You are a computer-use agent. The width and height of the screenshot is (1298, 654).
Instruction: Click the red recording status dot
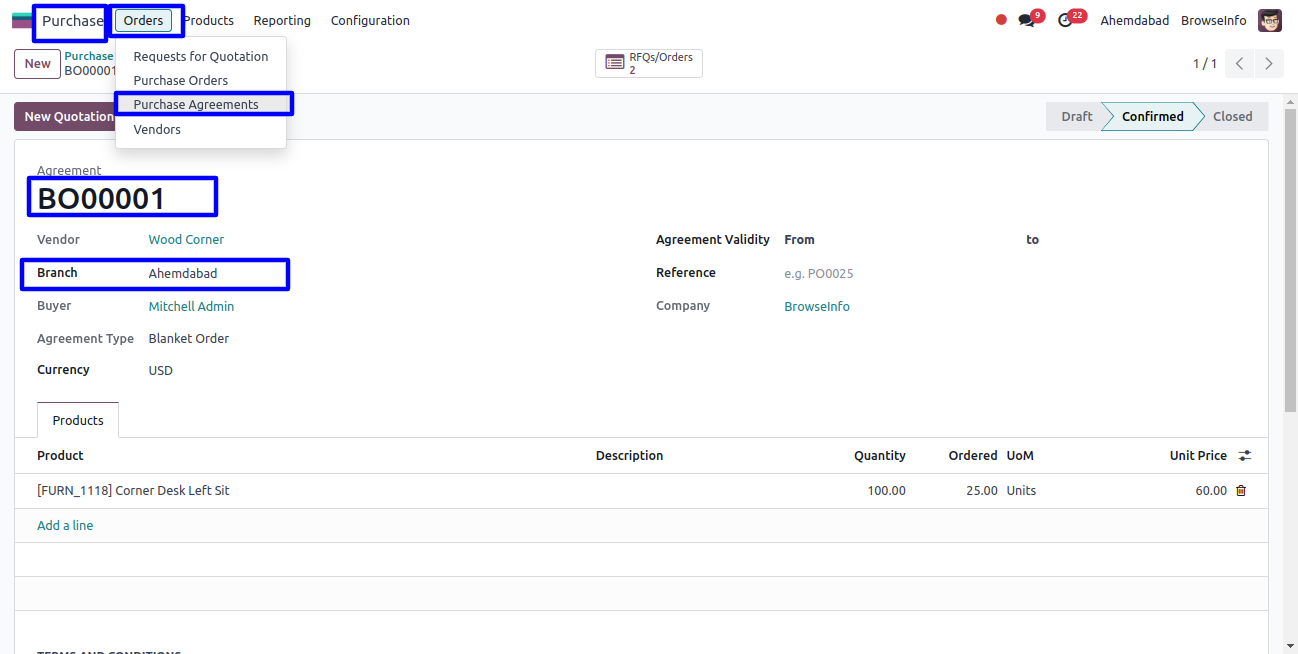click(1001, 20)
